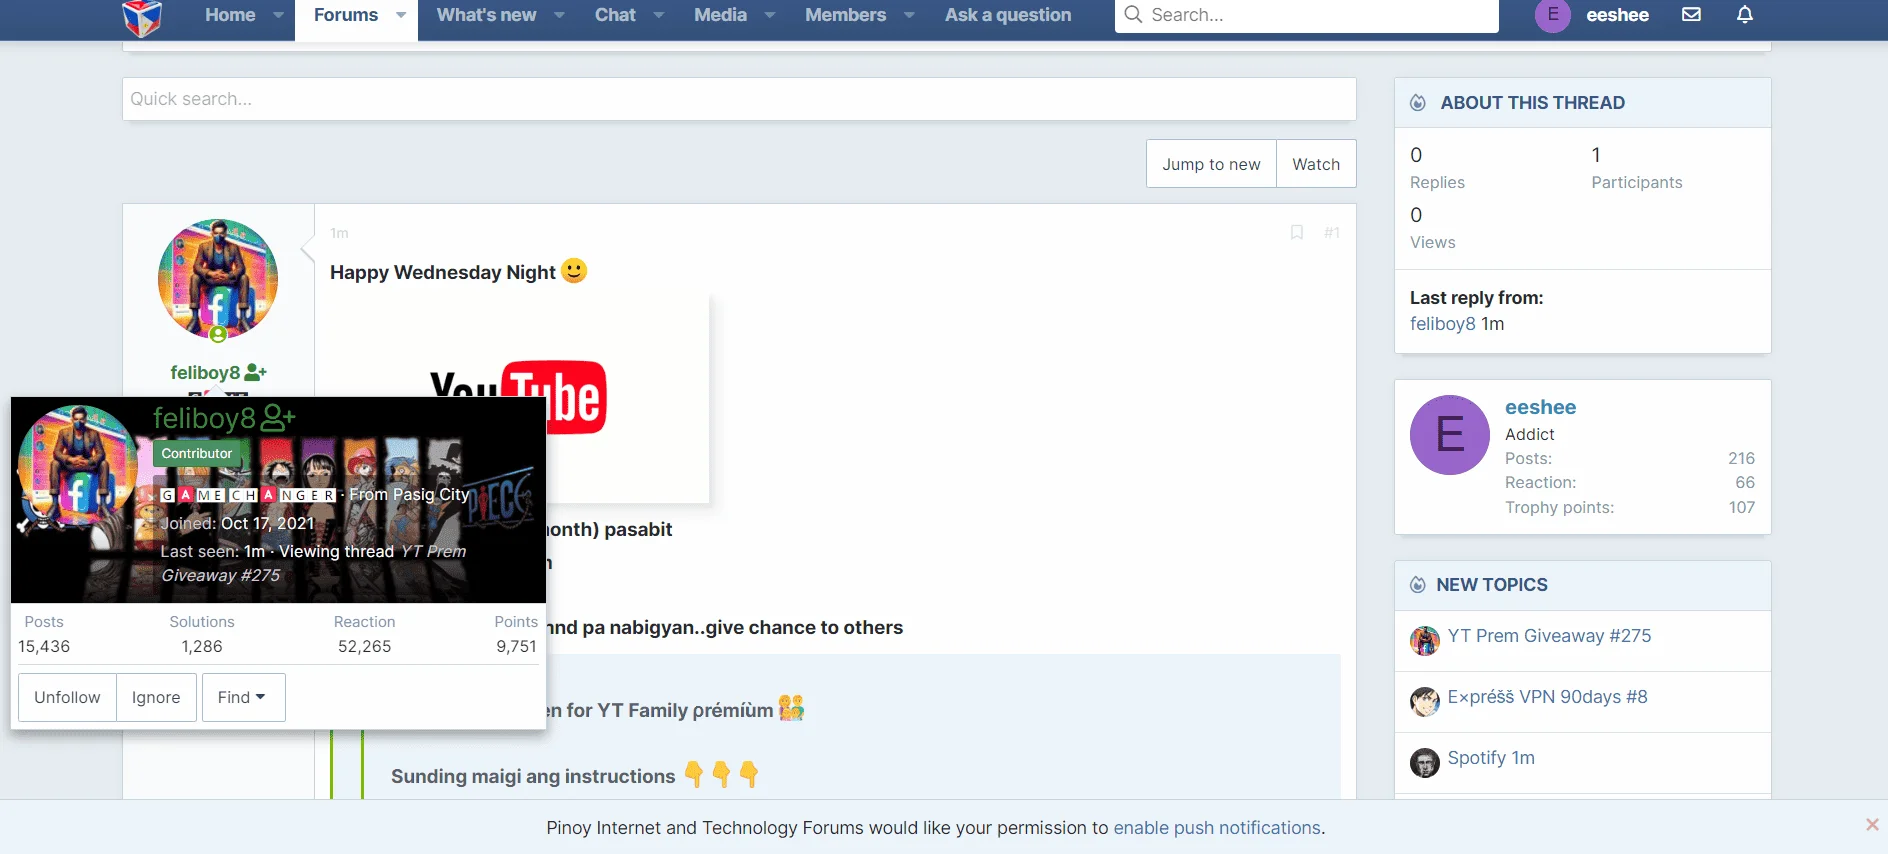This screenshot has height=854, width=1888.
Task: Open Spotify 1m topic
Action: click(1491, 758)
